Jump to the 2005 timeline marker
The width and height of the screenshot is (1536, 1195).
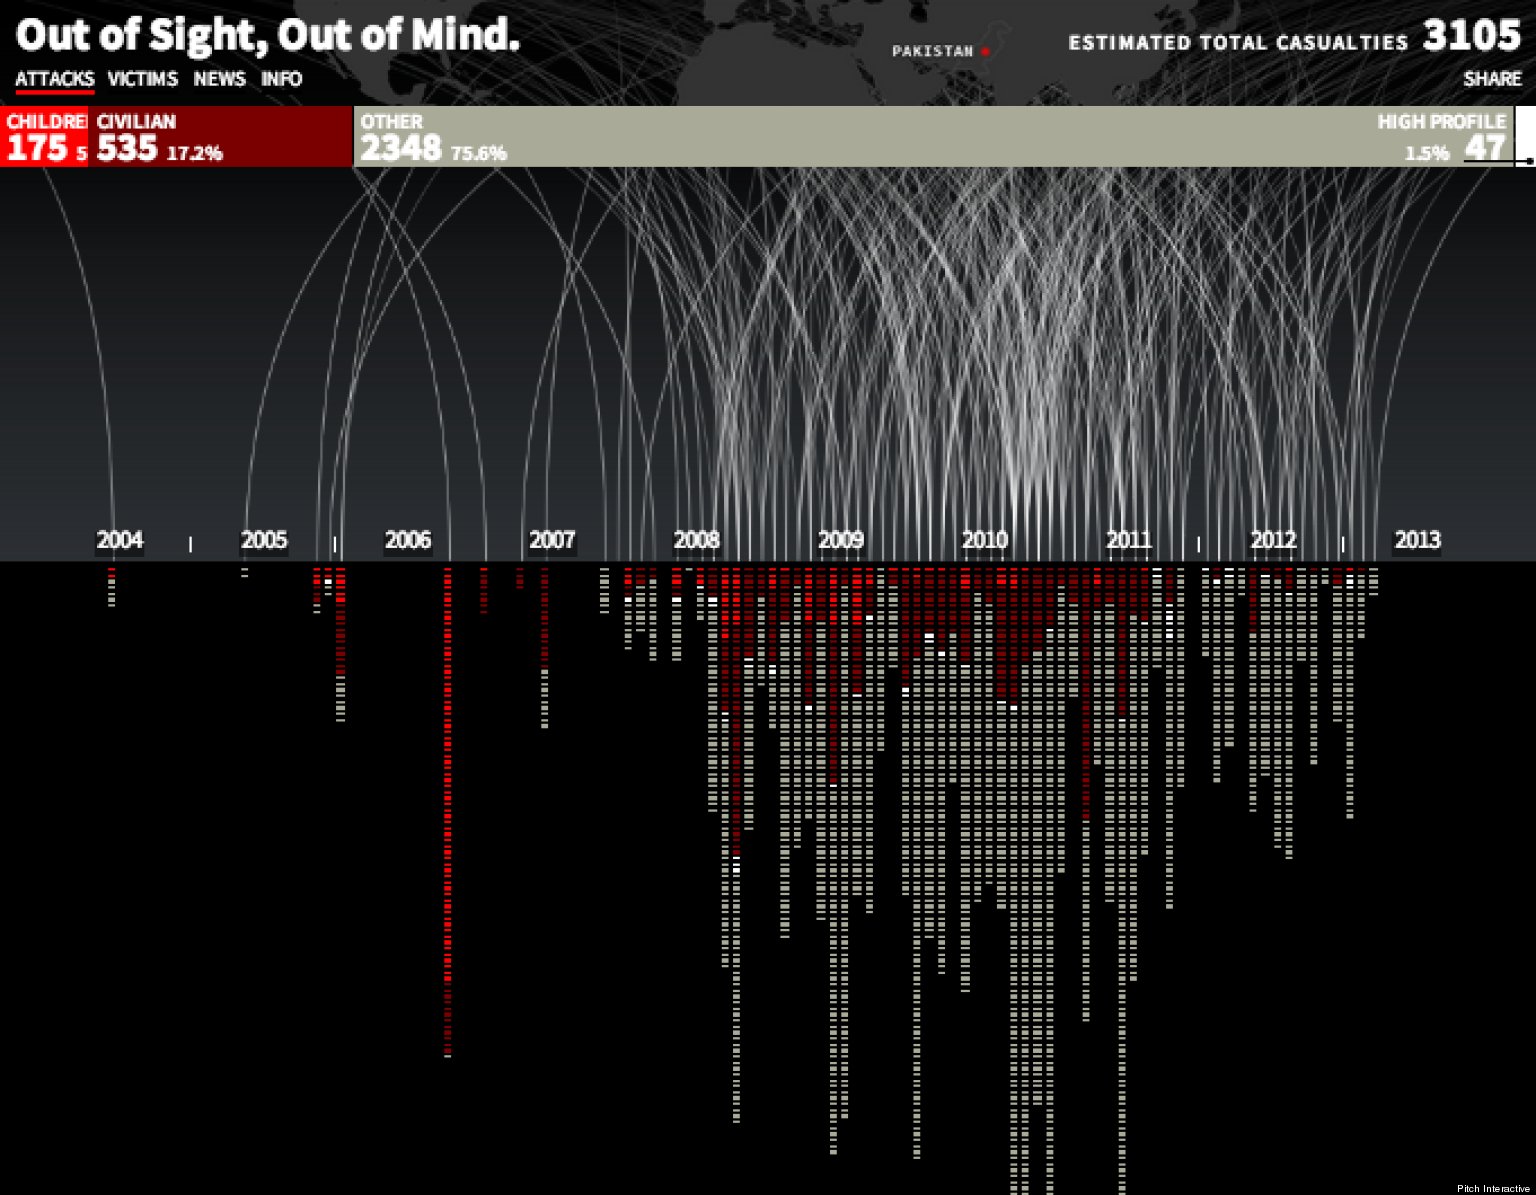tap(264, 540)
